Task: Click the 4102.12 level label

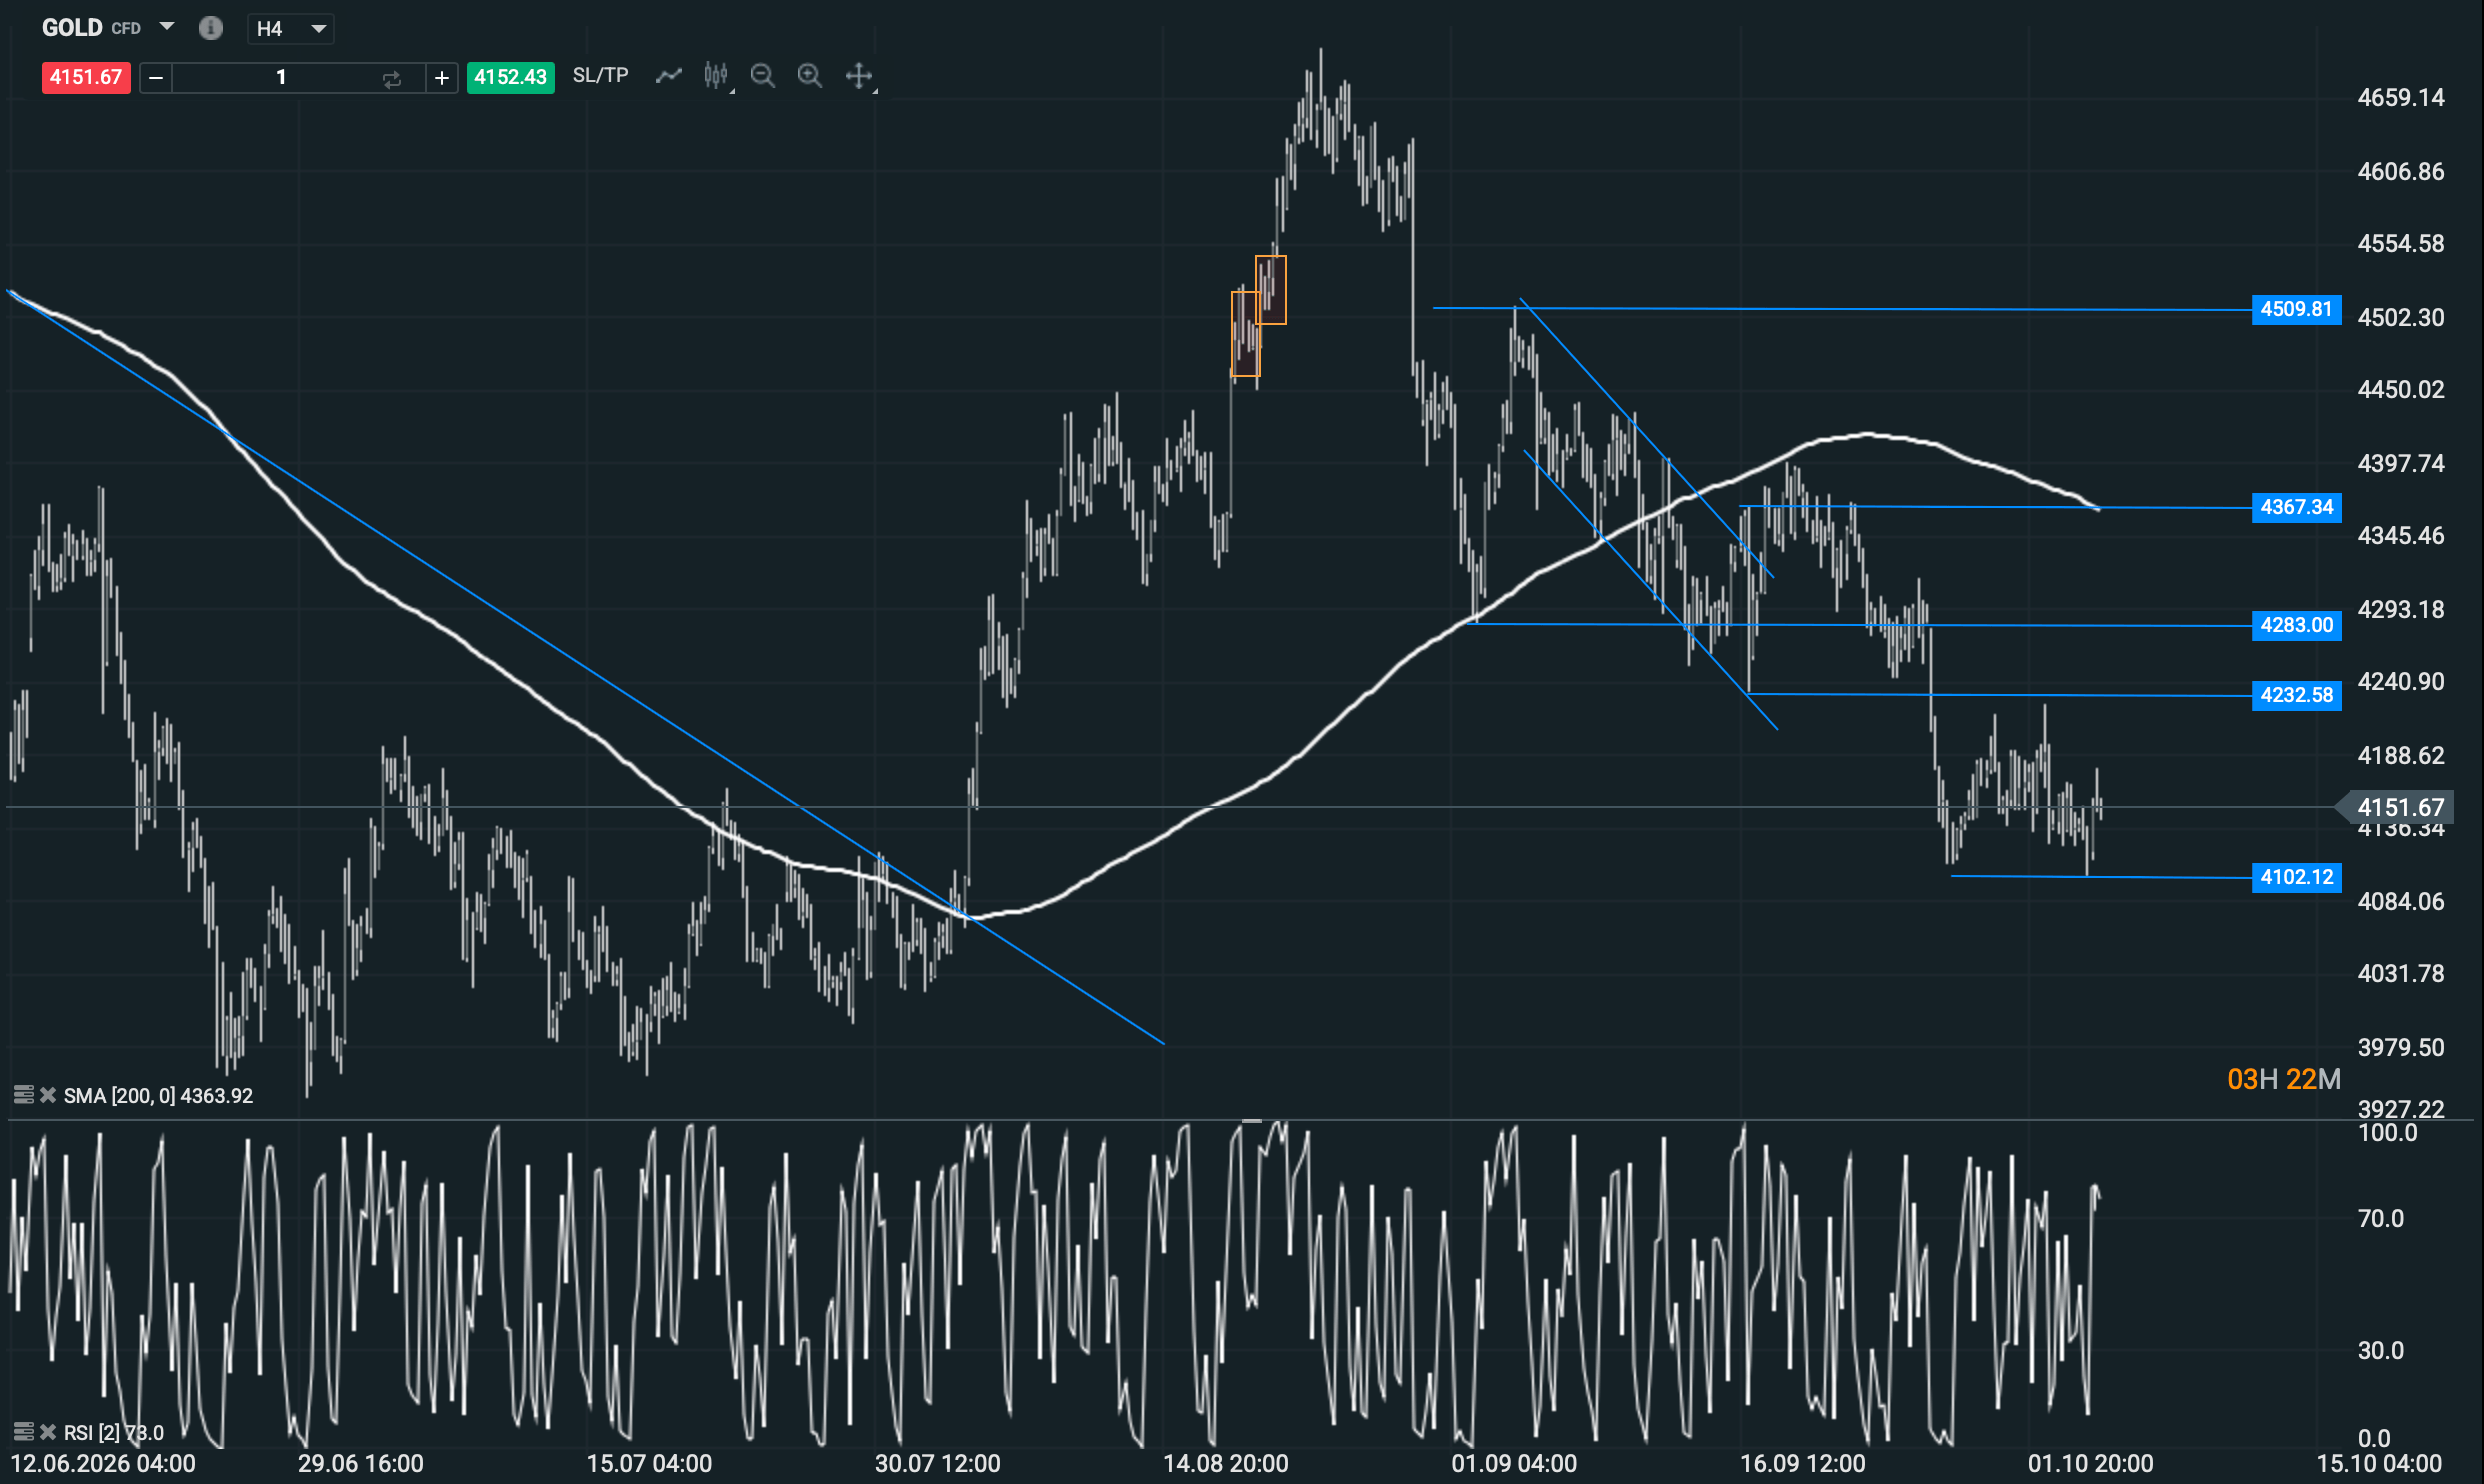Action: click(2296, 877)
